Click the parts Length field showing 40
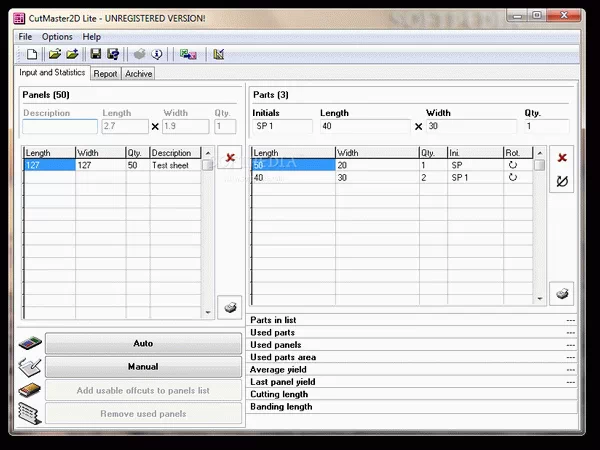 coord(365,126)
